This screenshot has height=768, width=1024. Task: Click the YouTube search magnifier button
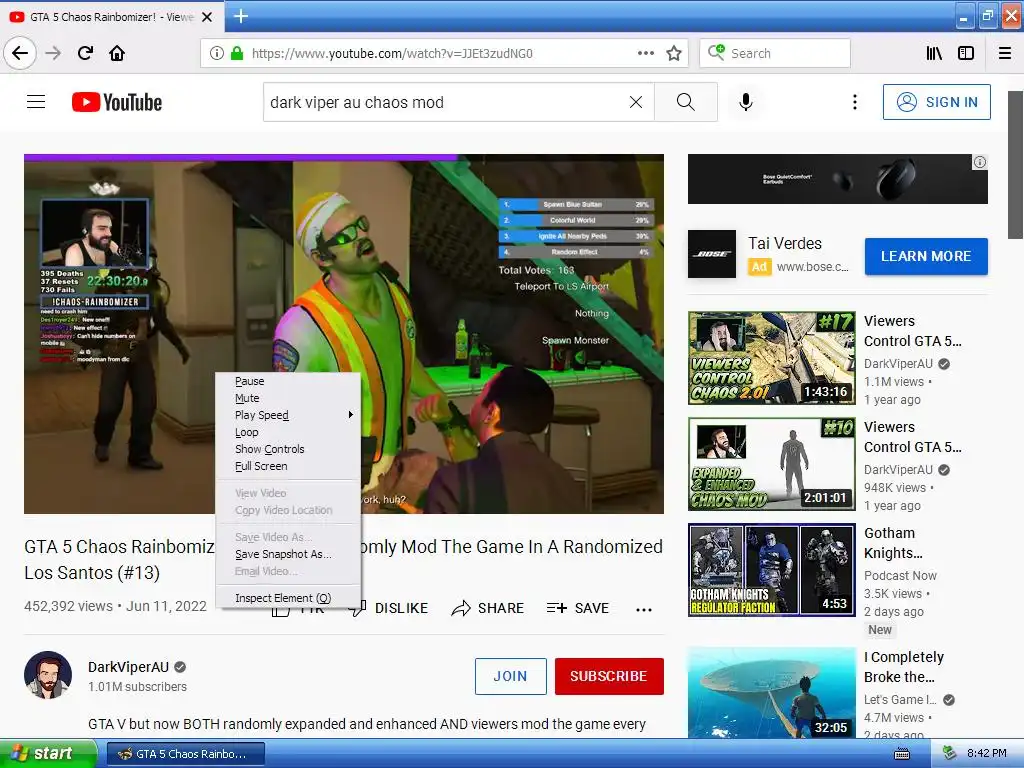(x=686, y=102)
